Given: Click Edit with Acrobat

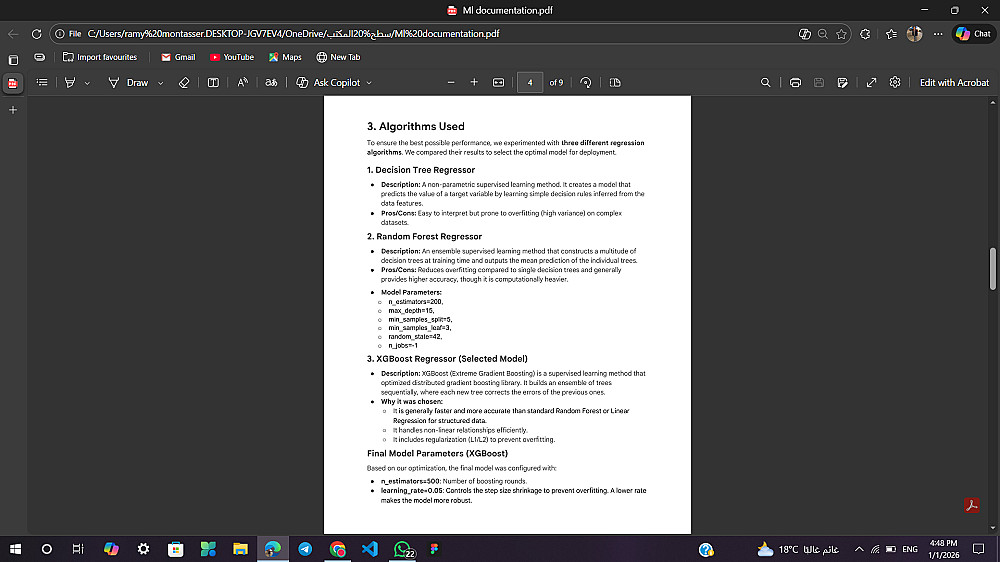Looking at the screenshot, I should click(954, 82).
